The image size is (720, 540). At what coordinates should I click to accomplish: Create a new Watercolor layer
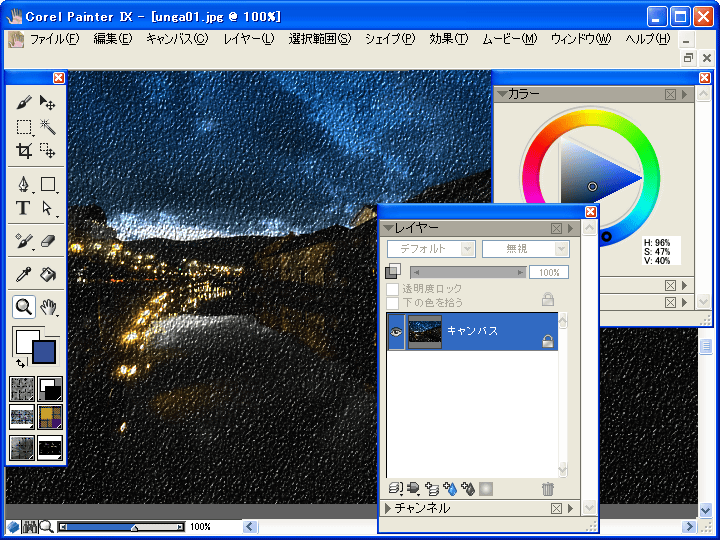pos(450,489)
